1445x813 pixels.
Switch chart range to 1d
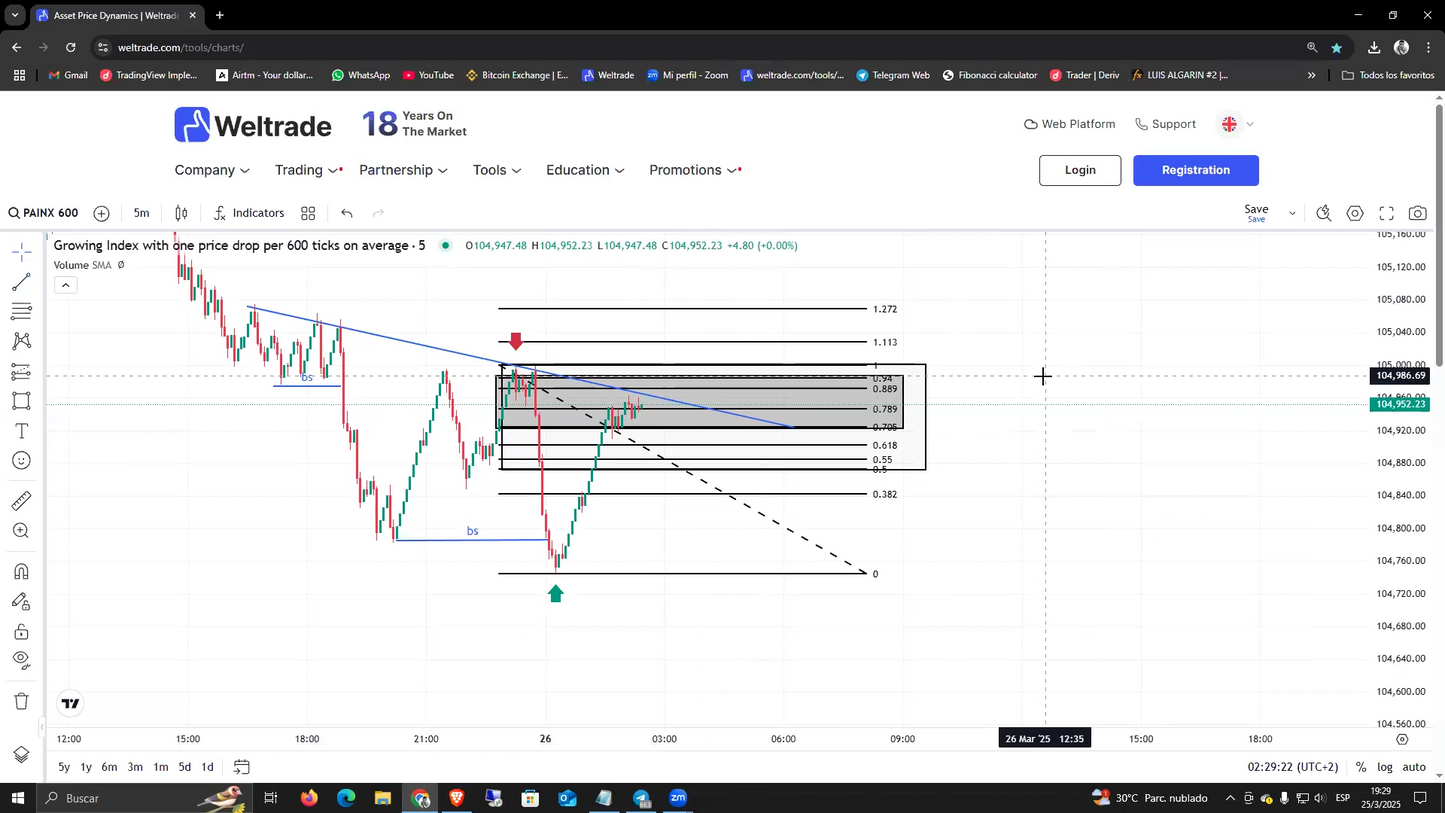click(207, 767)
